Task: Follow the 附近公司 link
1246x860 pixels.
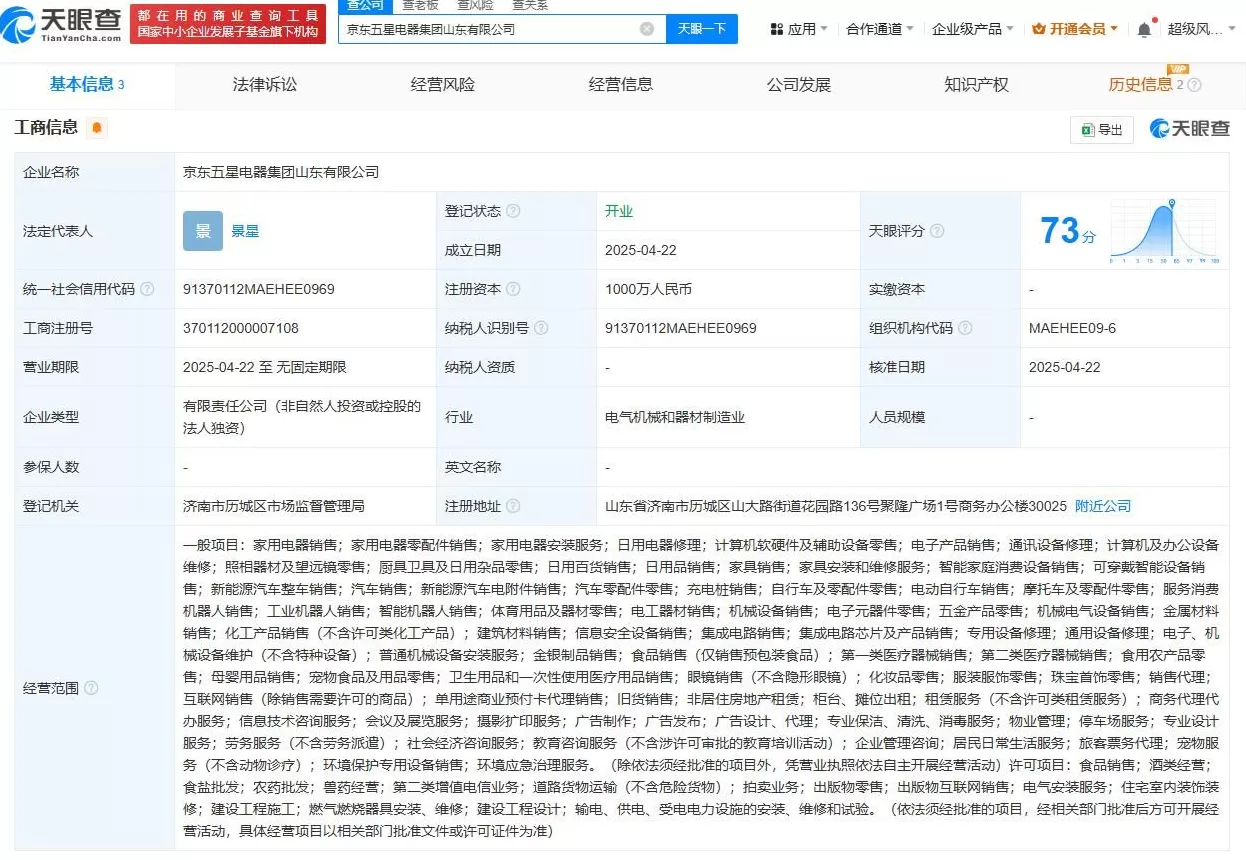Action: (1103, 506)
